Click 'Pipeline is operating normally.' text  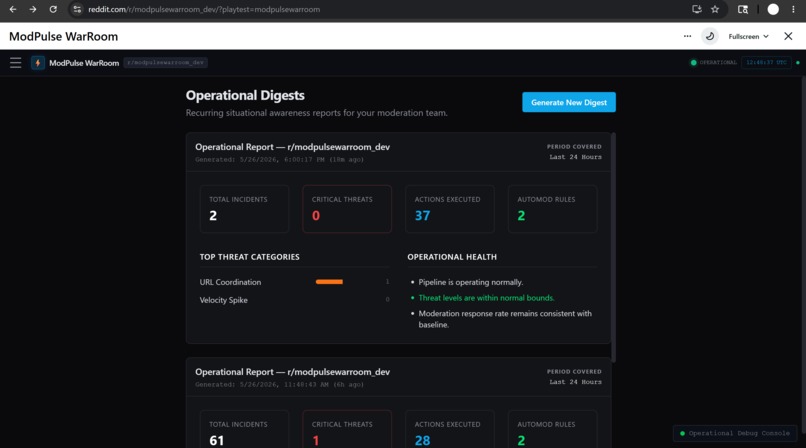(x=470, y=282)
